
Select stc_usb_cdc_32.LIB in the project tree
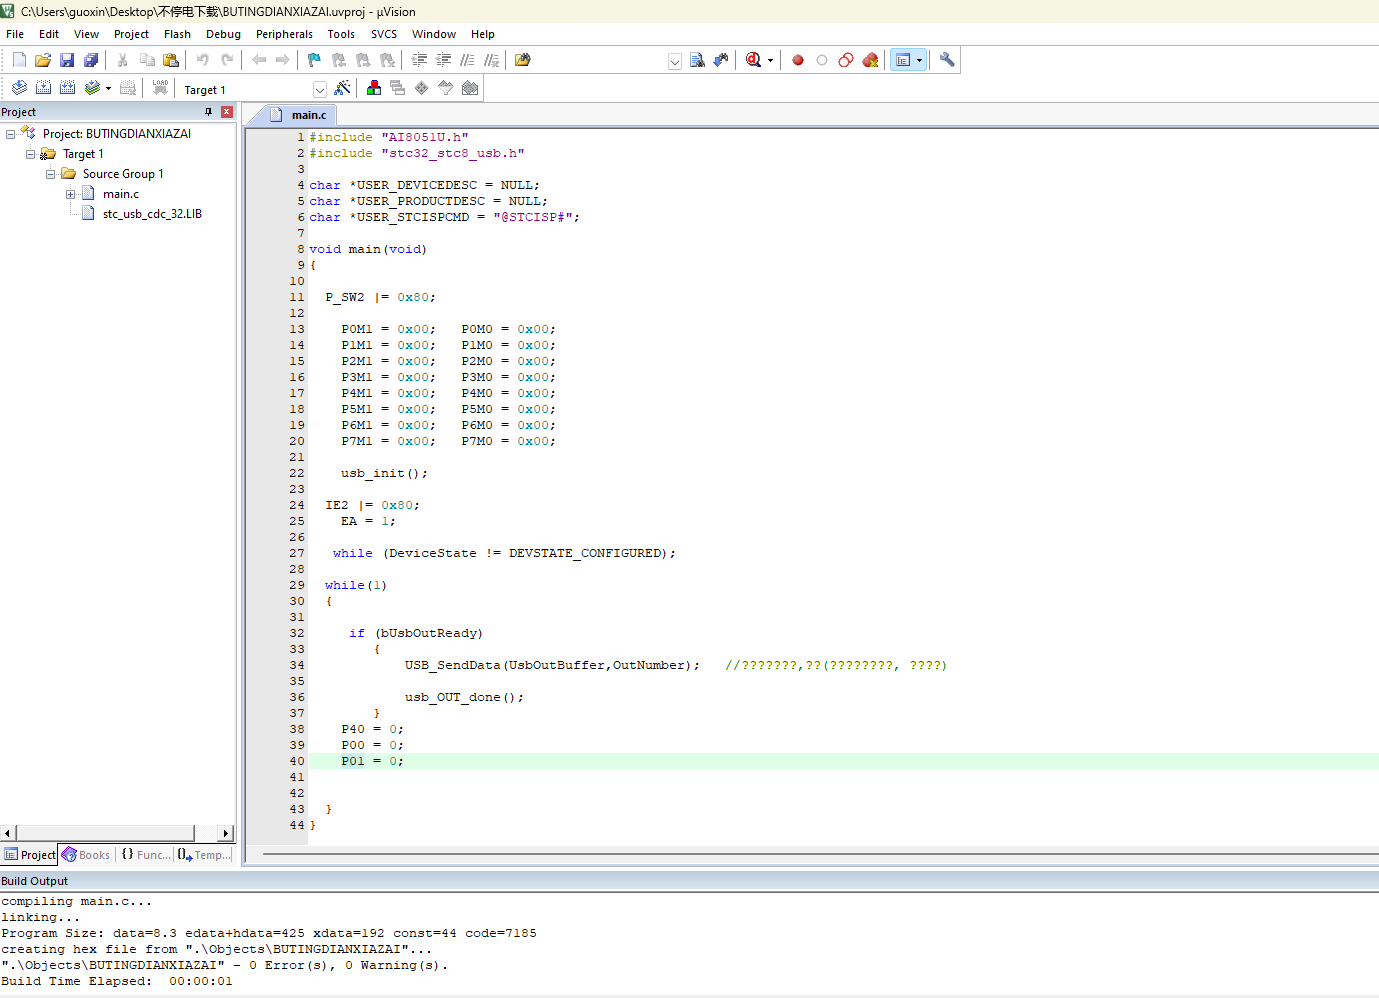(x=152, y=214)
